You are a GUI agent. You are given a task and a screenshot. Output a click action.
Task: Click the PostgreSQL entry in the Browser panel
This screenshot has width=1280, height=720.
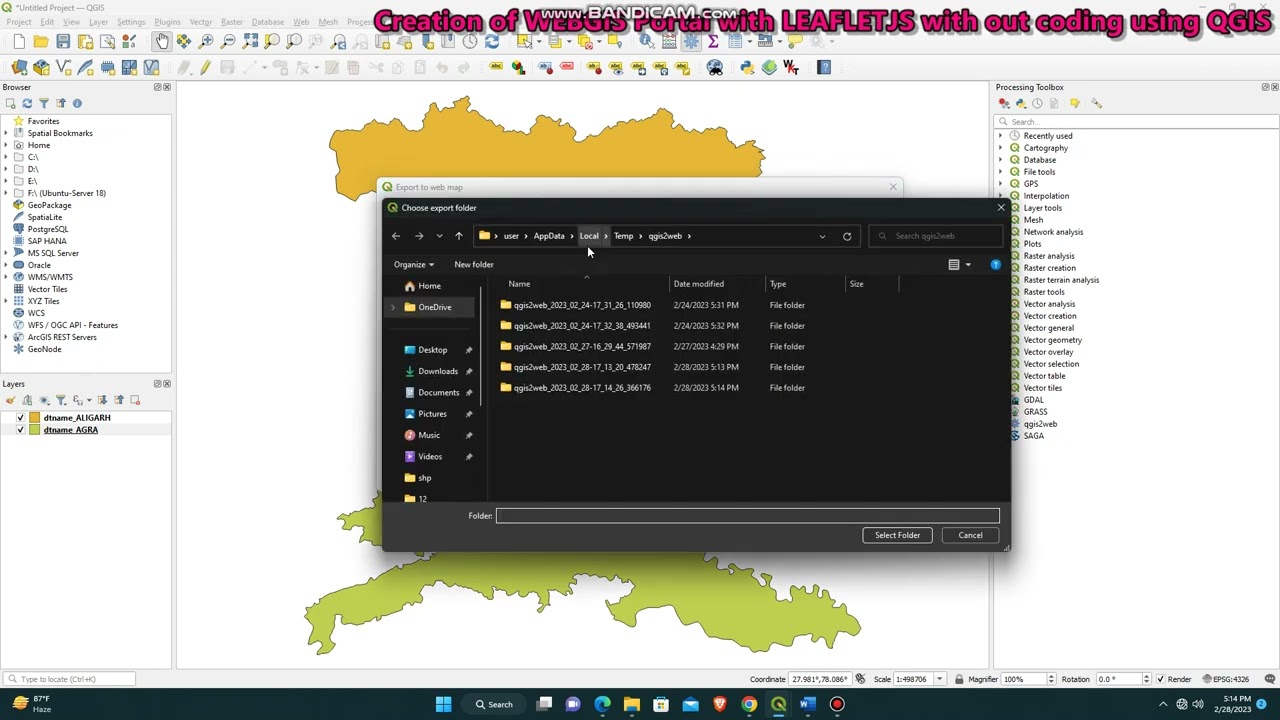48,229
